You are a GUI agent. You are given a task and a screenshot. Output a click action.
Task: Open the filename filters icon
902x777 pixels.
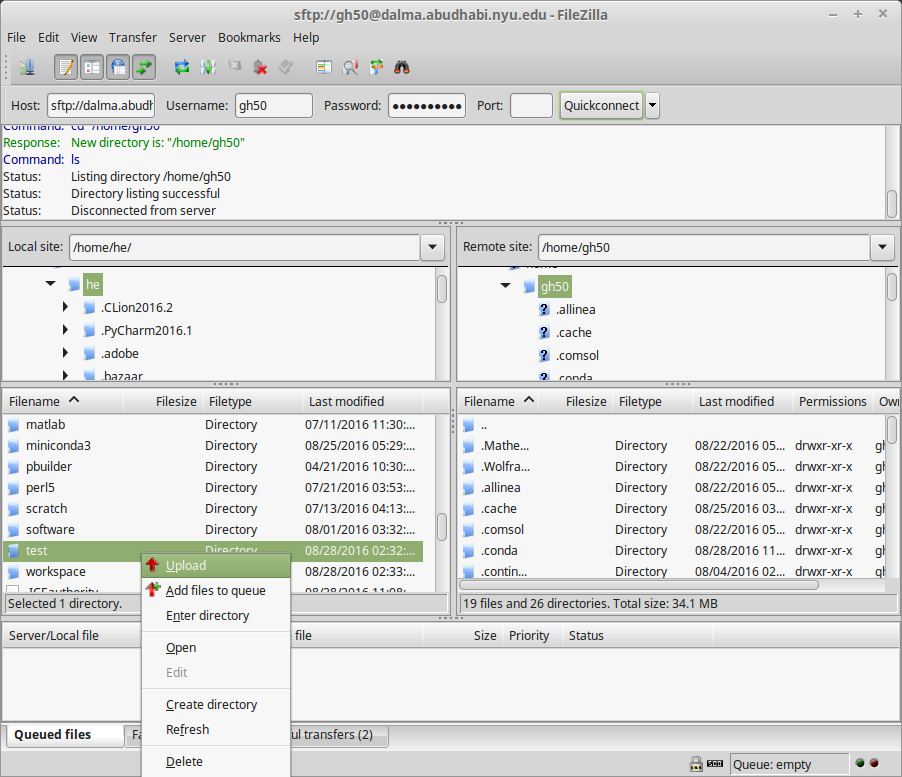point(323,68)
